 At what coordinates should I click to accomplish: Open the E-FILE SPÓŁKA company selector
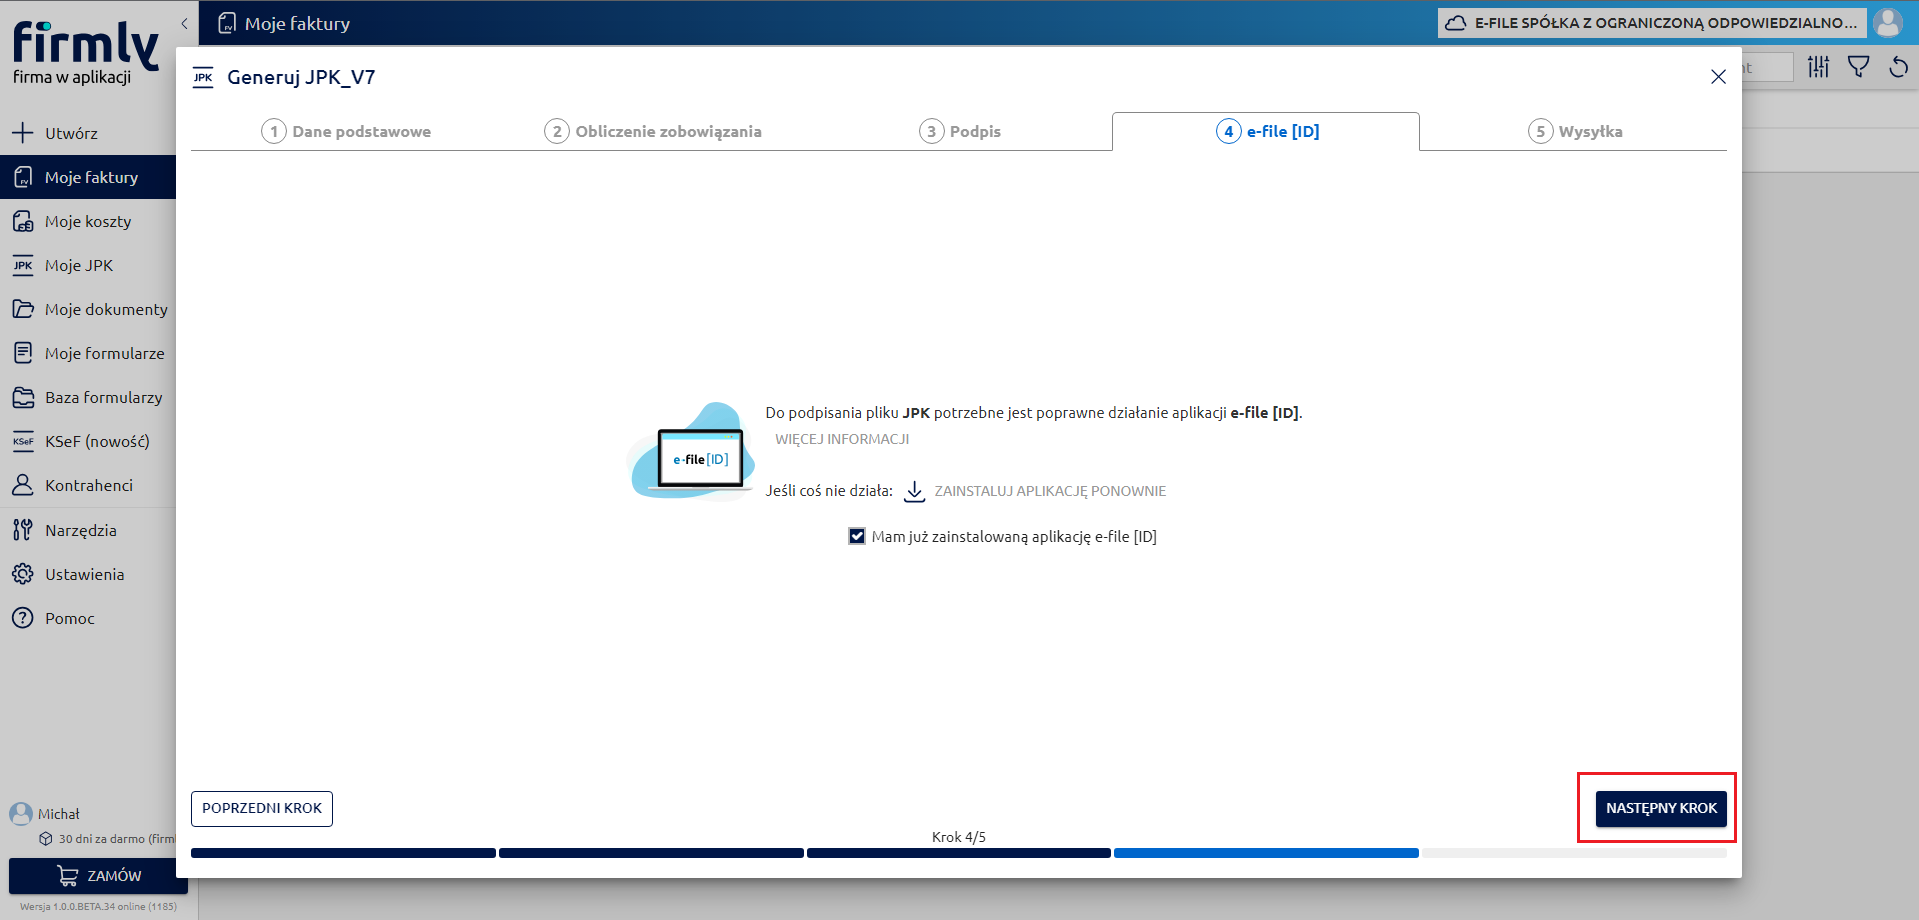click(1651, 22)
